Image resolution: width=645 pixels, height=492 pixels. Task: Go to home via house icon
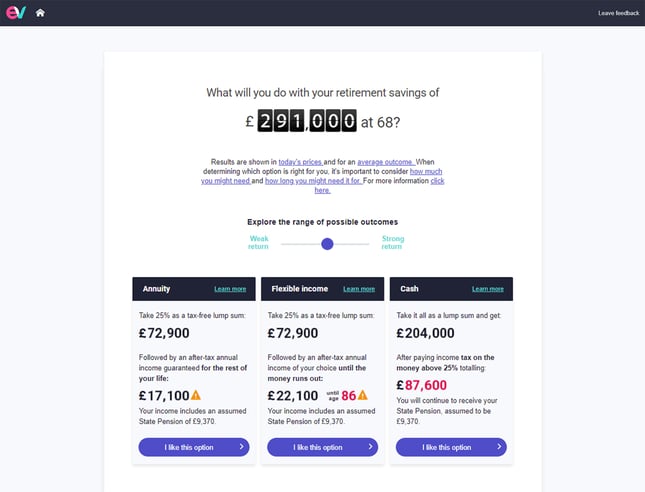40,13
